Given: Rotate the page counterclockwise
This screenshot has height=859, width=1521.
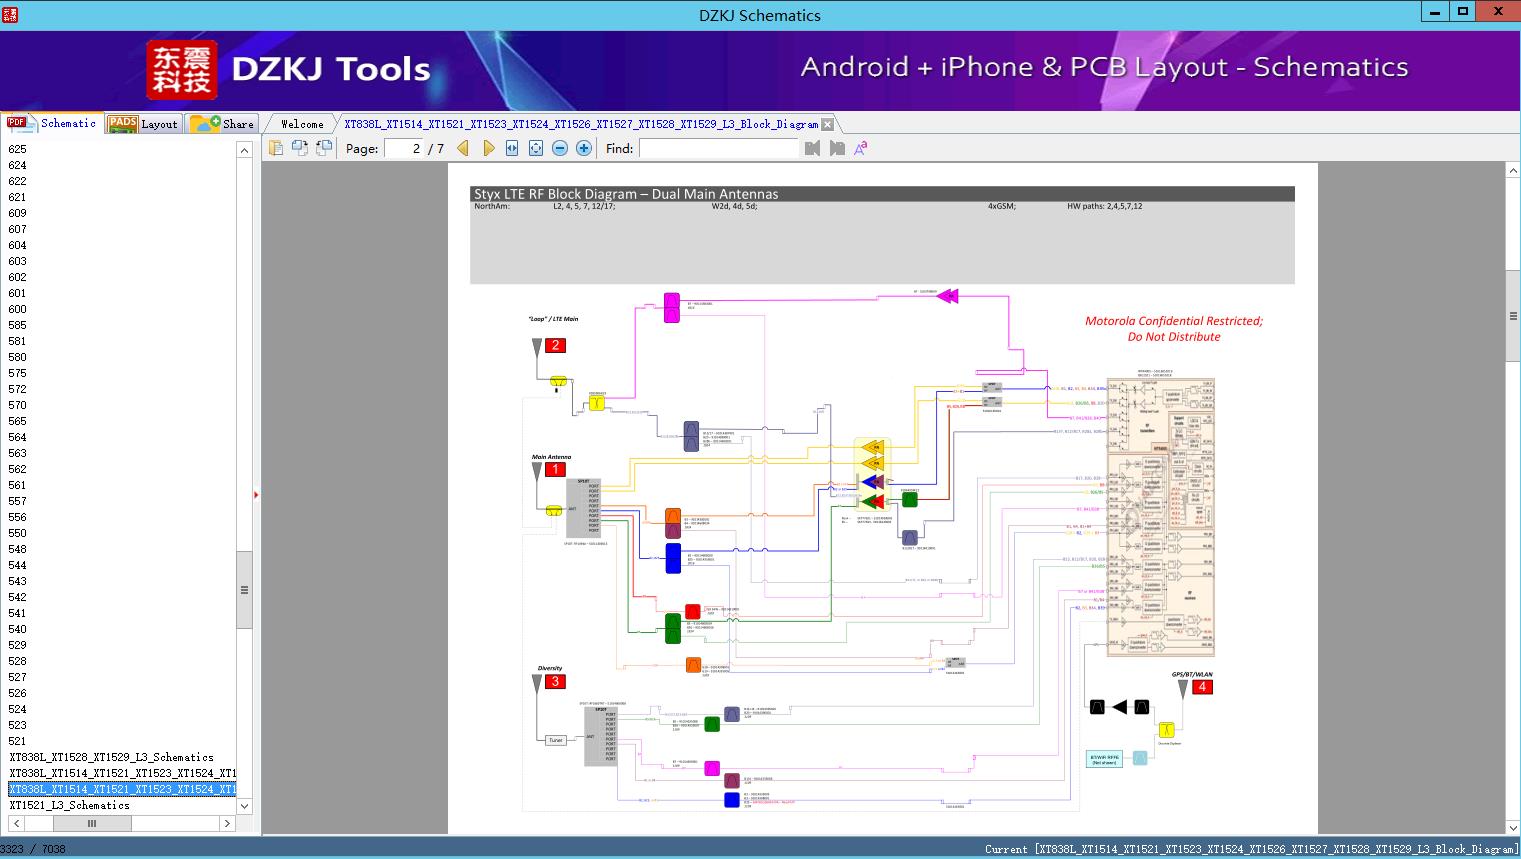Looking at the screenshot, I should [300, 148].
